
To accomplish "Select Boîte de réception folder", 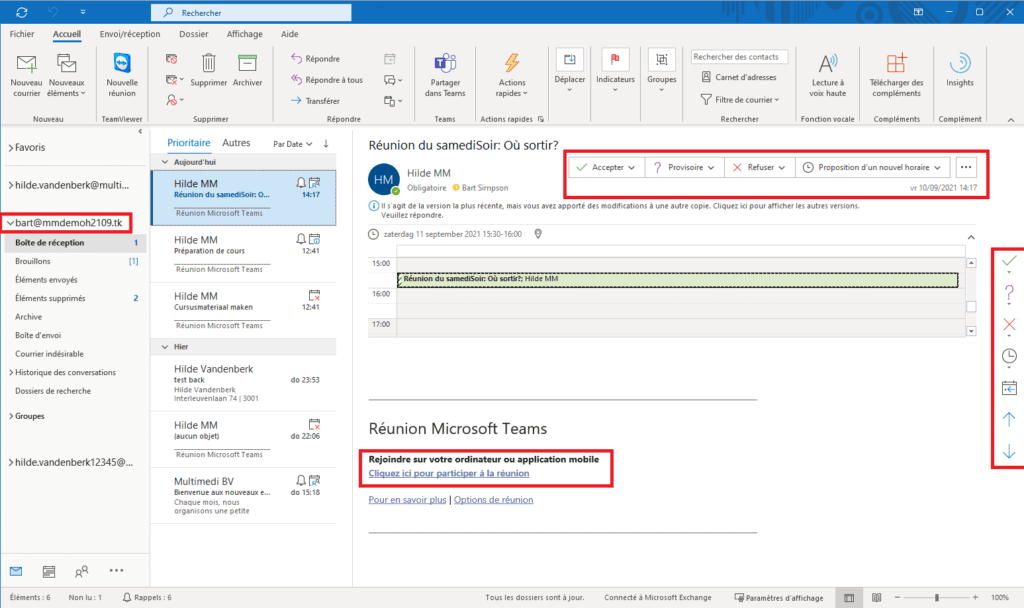I will click(x=75, y=242).
